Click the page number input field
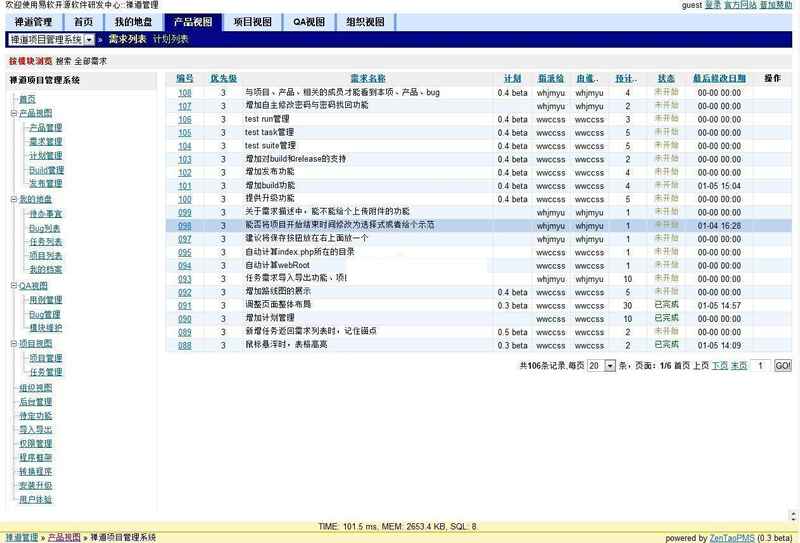Viewport: 800px width, 543px height. 762,367
